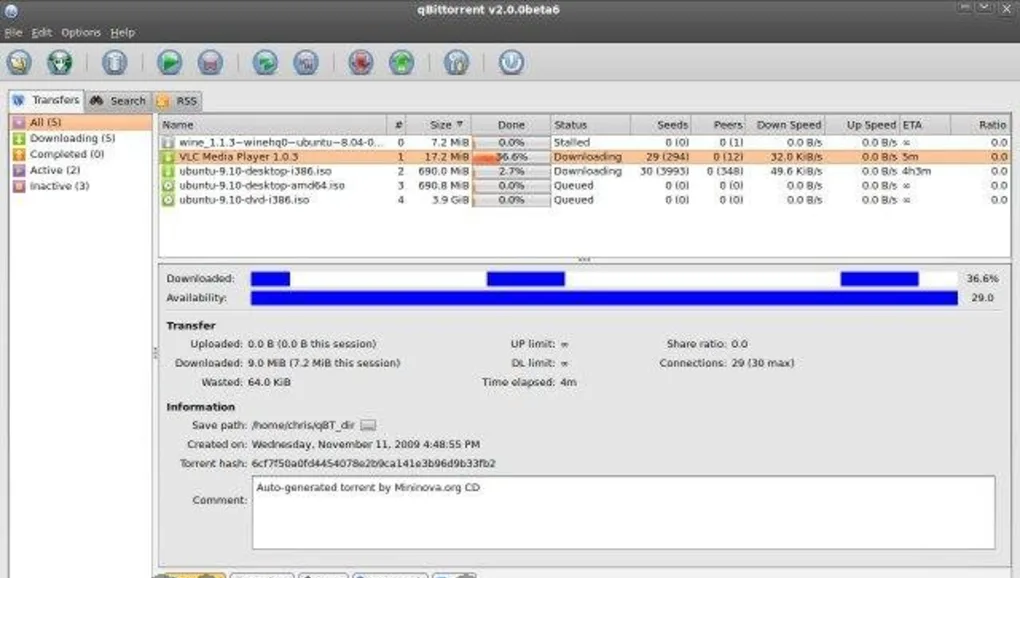Click the queued icon beside ubuntu-9.10-dvd-i386.iso
1020x617 pixels.
click(x=168, y=200)
